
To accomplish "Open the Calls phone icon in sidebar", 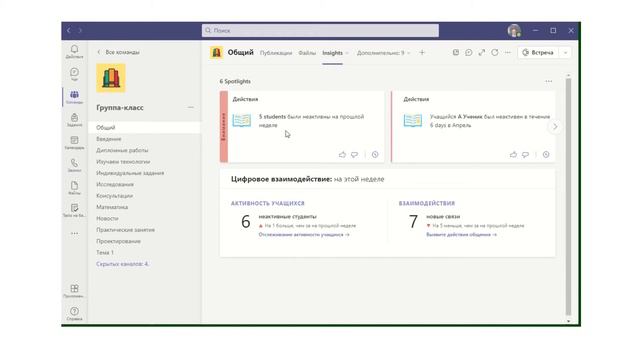I will (74, 165).
